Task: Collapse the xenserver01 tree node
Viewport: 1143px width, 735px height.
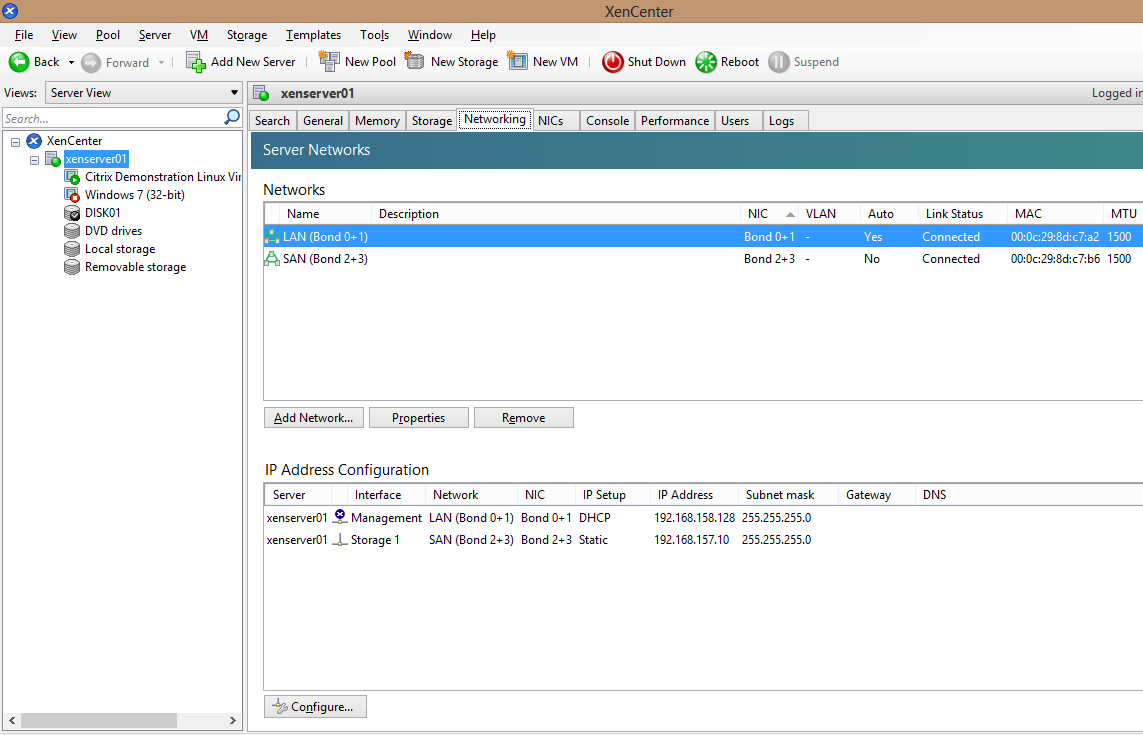Action: point(34,160)
